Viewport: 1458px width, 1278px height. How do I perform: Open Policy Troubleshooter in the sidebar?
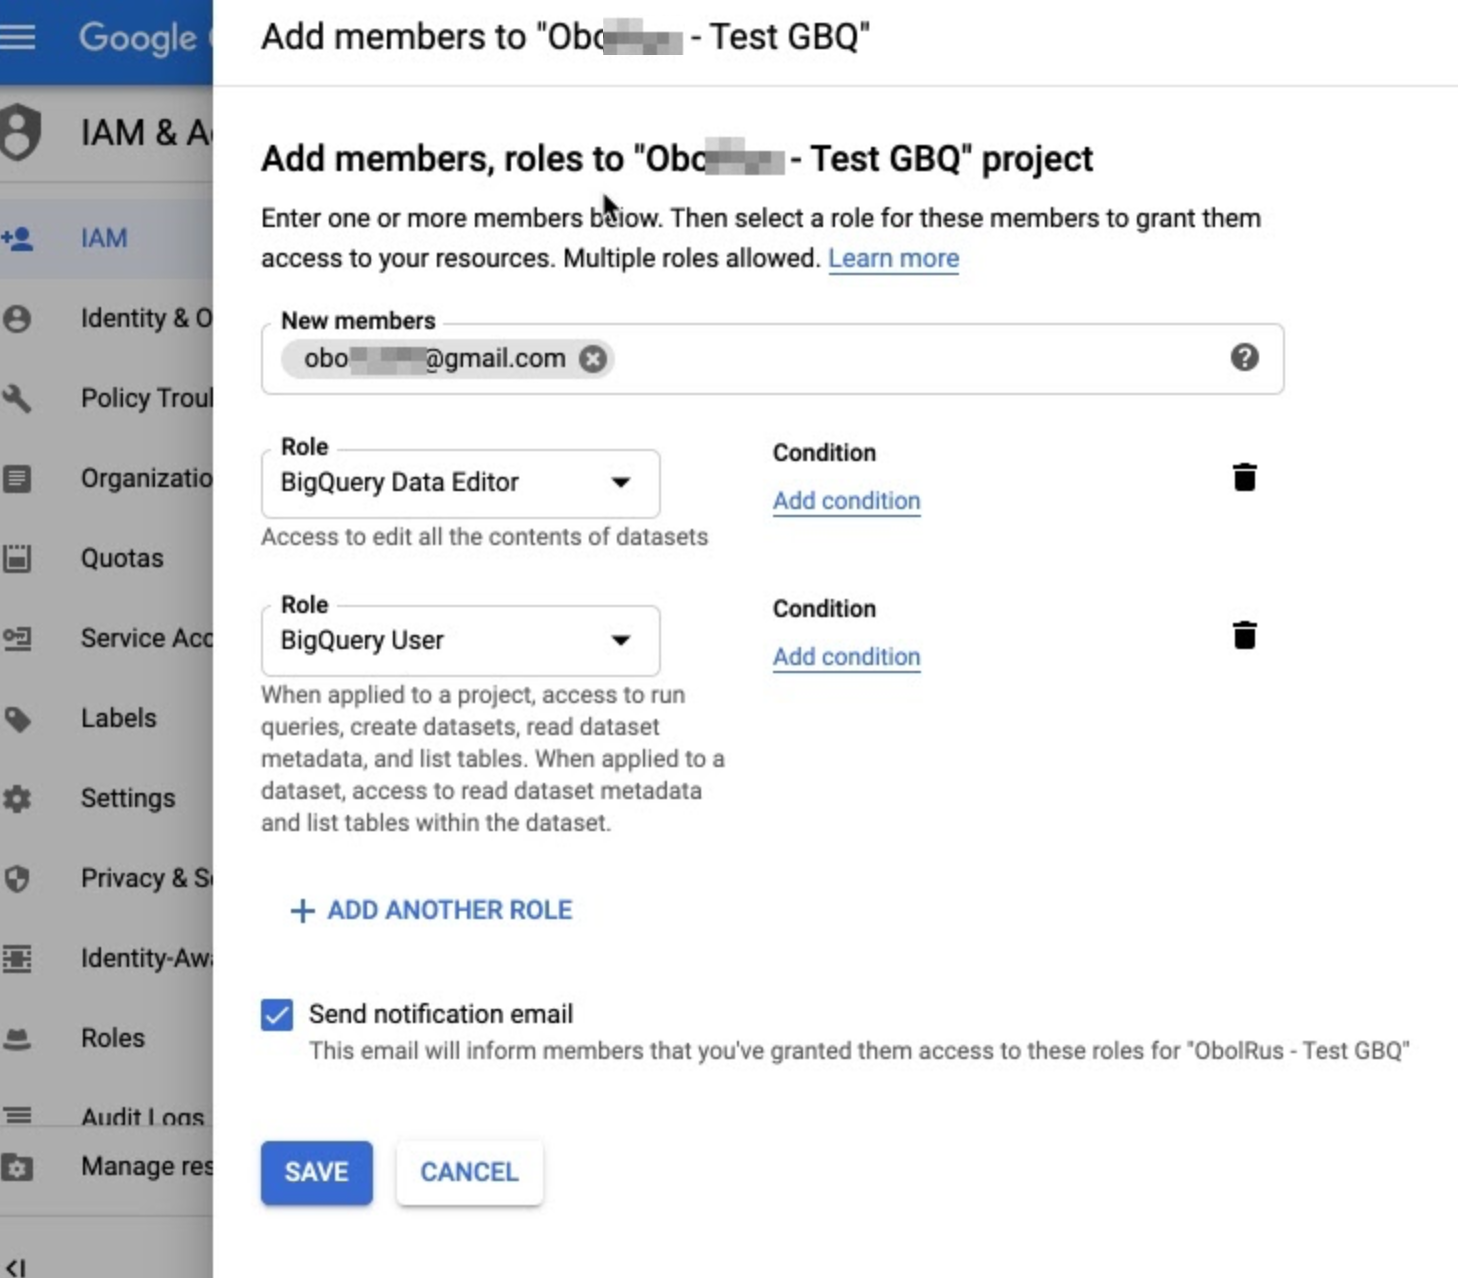point(146,398)
